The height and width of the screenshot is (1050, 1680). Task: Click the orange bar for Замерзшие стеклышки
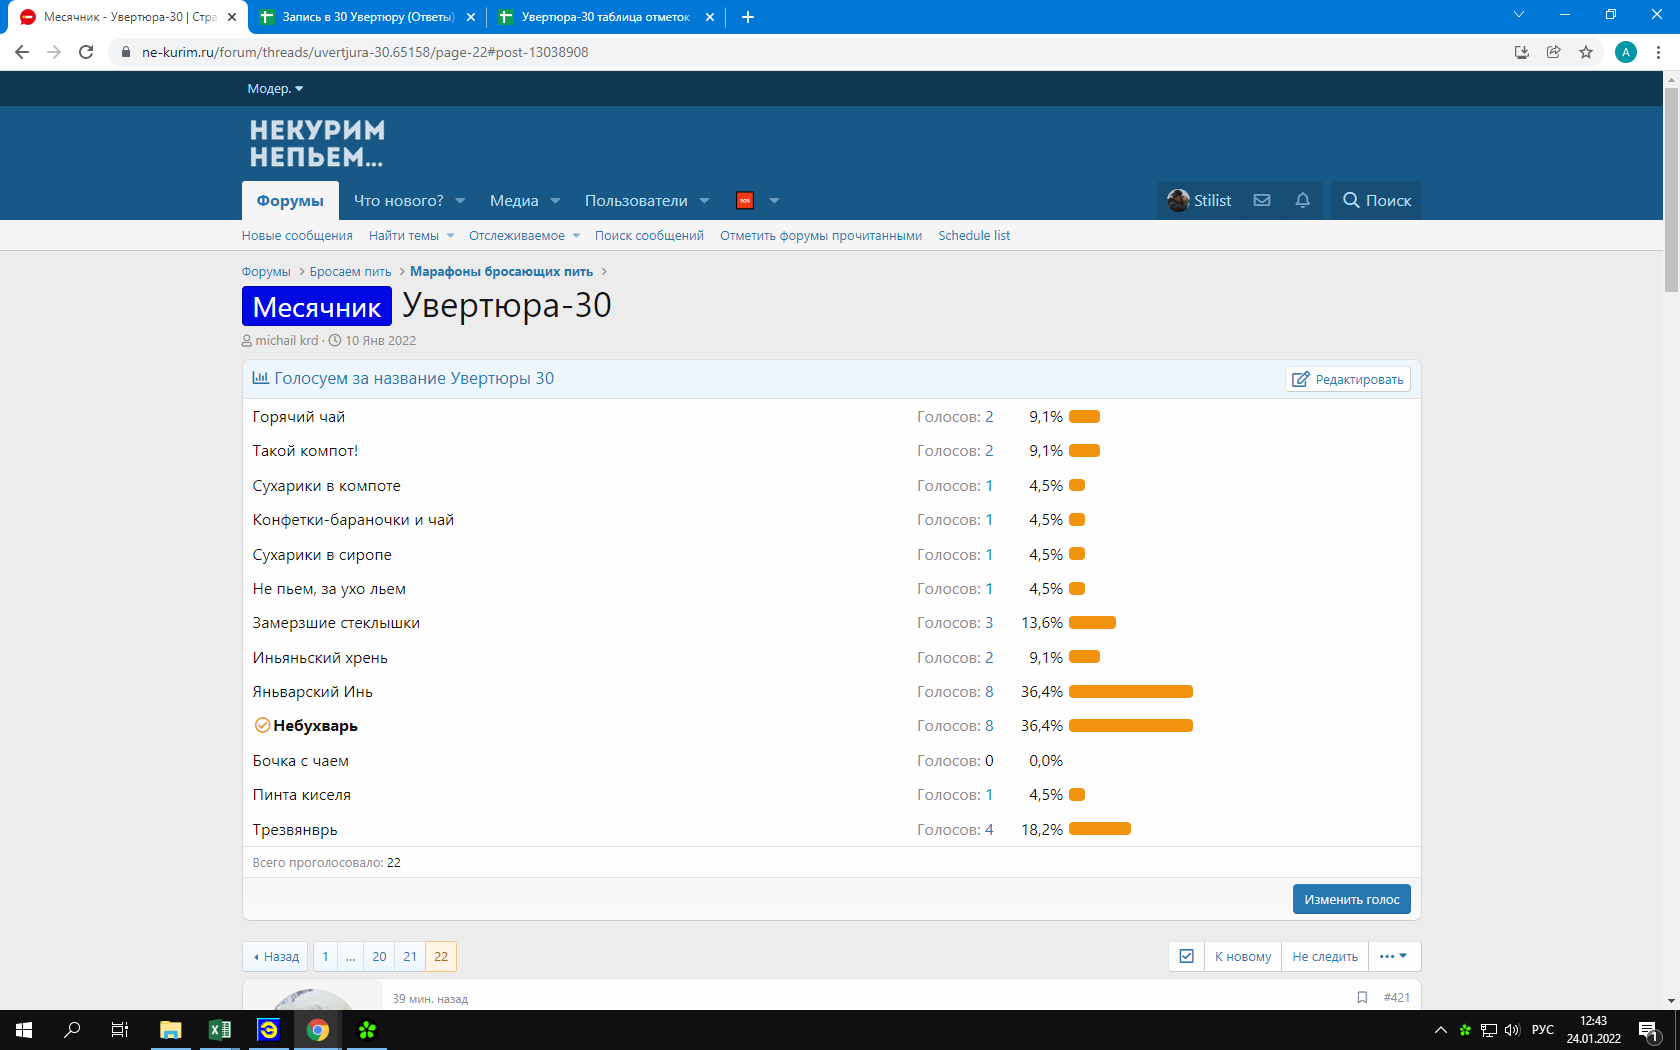pos(1092,623)
